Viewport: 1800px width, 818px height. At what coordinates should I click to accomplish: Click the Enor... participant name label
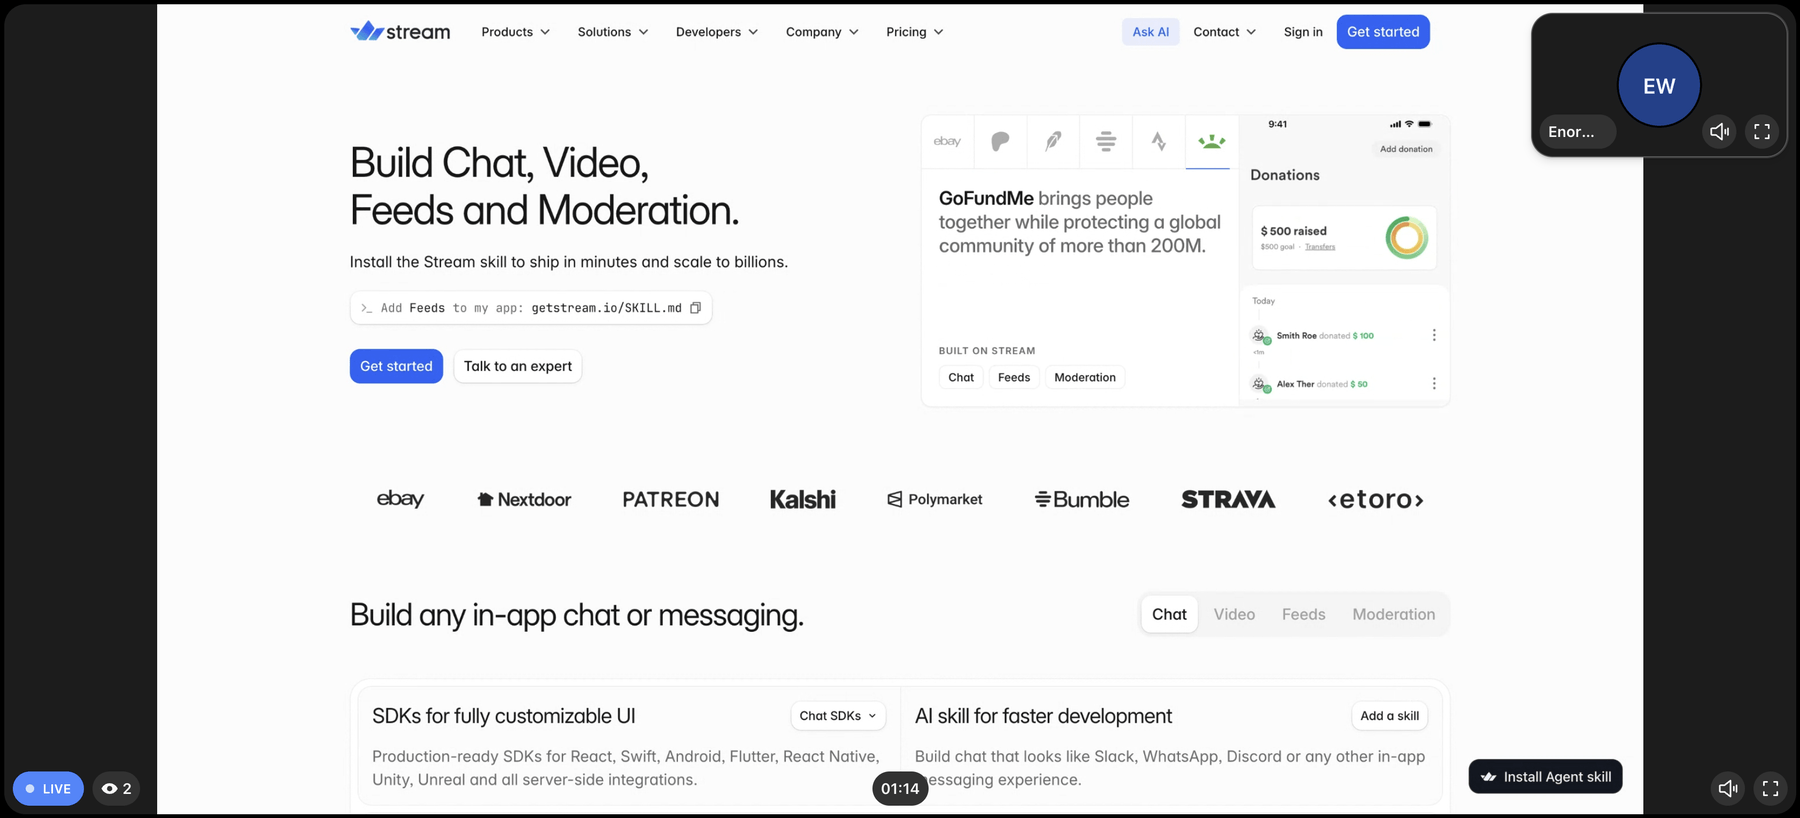pyautogui.click(x=1577, y=131)
